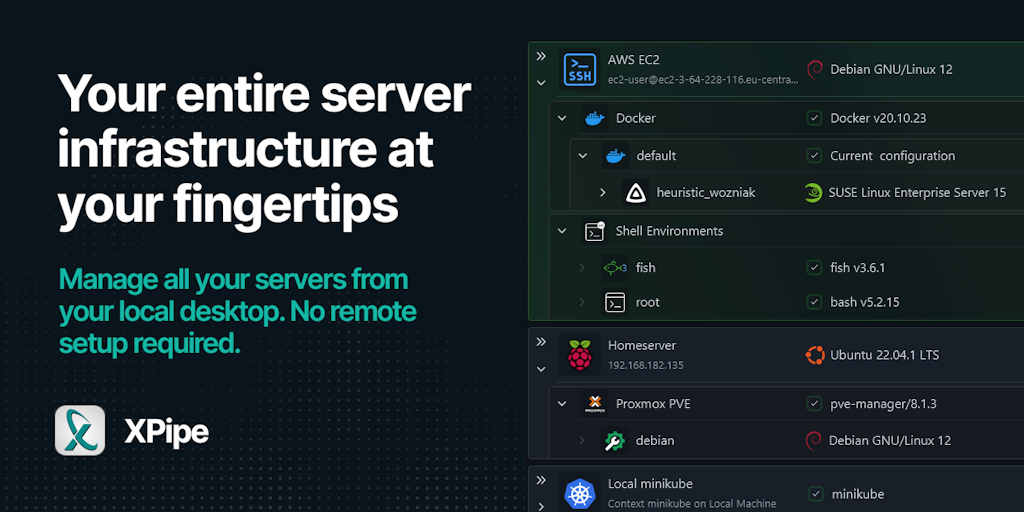Click the minikube status check mark
1024x512 pixels.
816,494
